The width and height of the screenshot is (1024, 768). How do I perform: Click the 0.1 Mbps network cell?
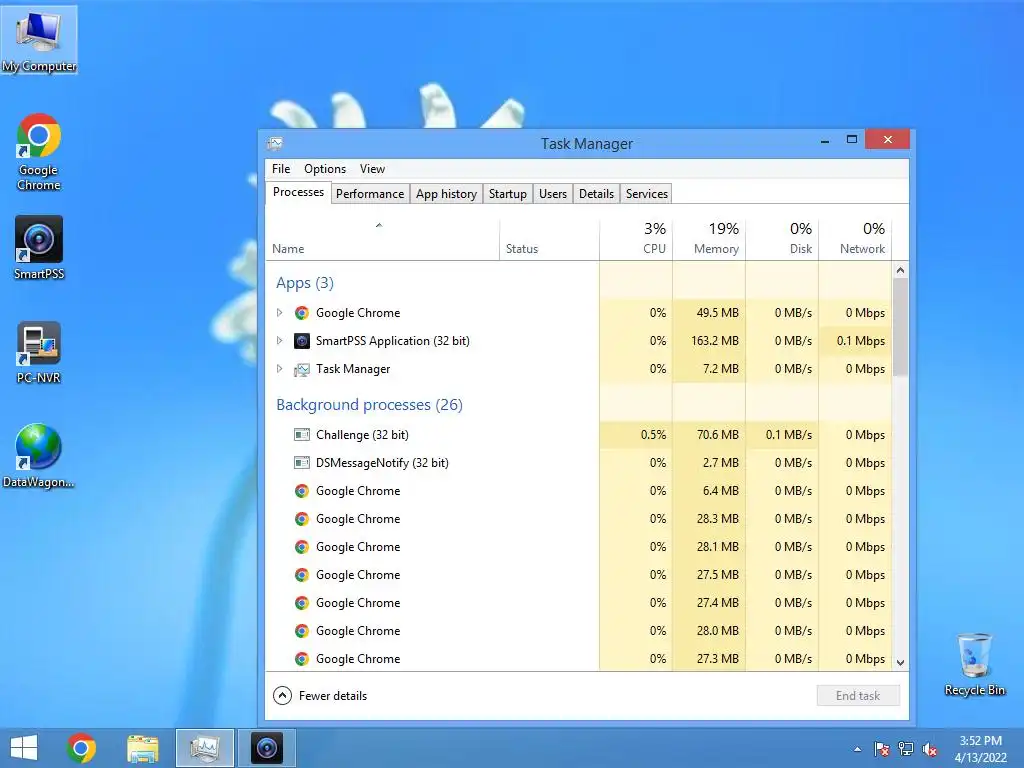click(x=855, y=341)
